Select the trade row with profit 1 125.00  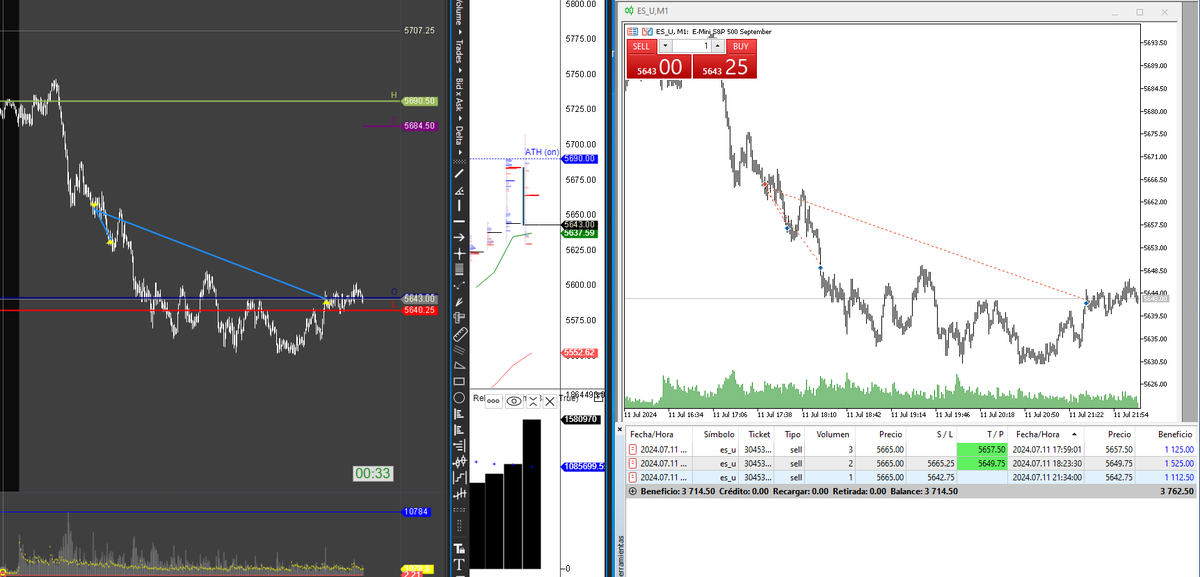(x=910, y=449)
